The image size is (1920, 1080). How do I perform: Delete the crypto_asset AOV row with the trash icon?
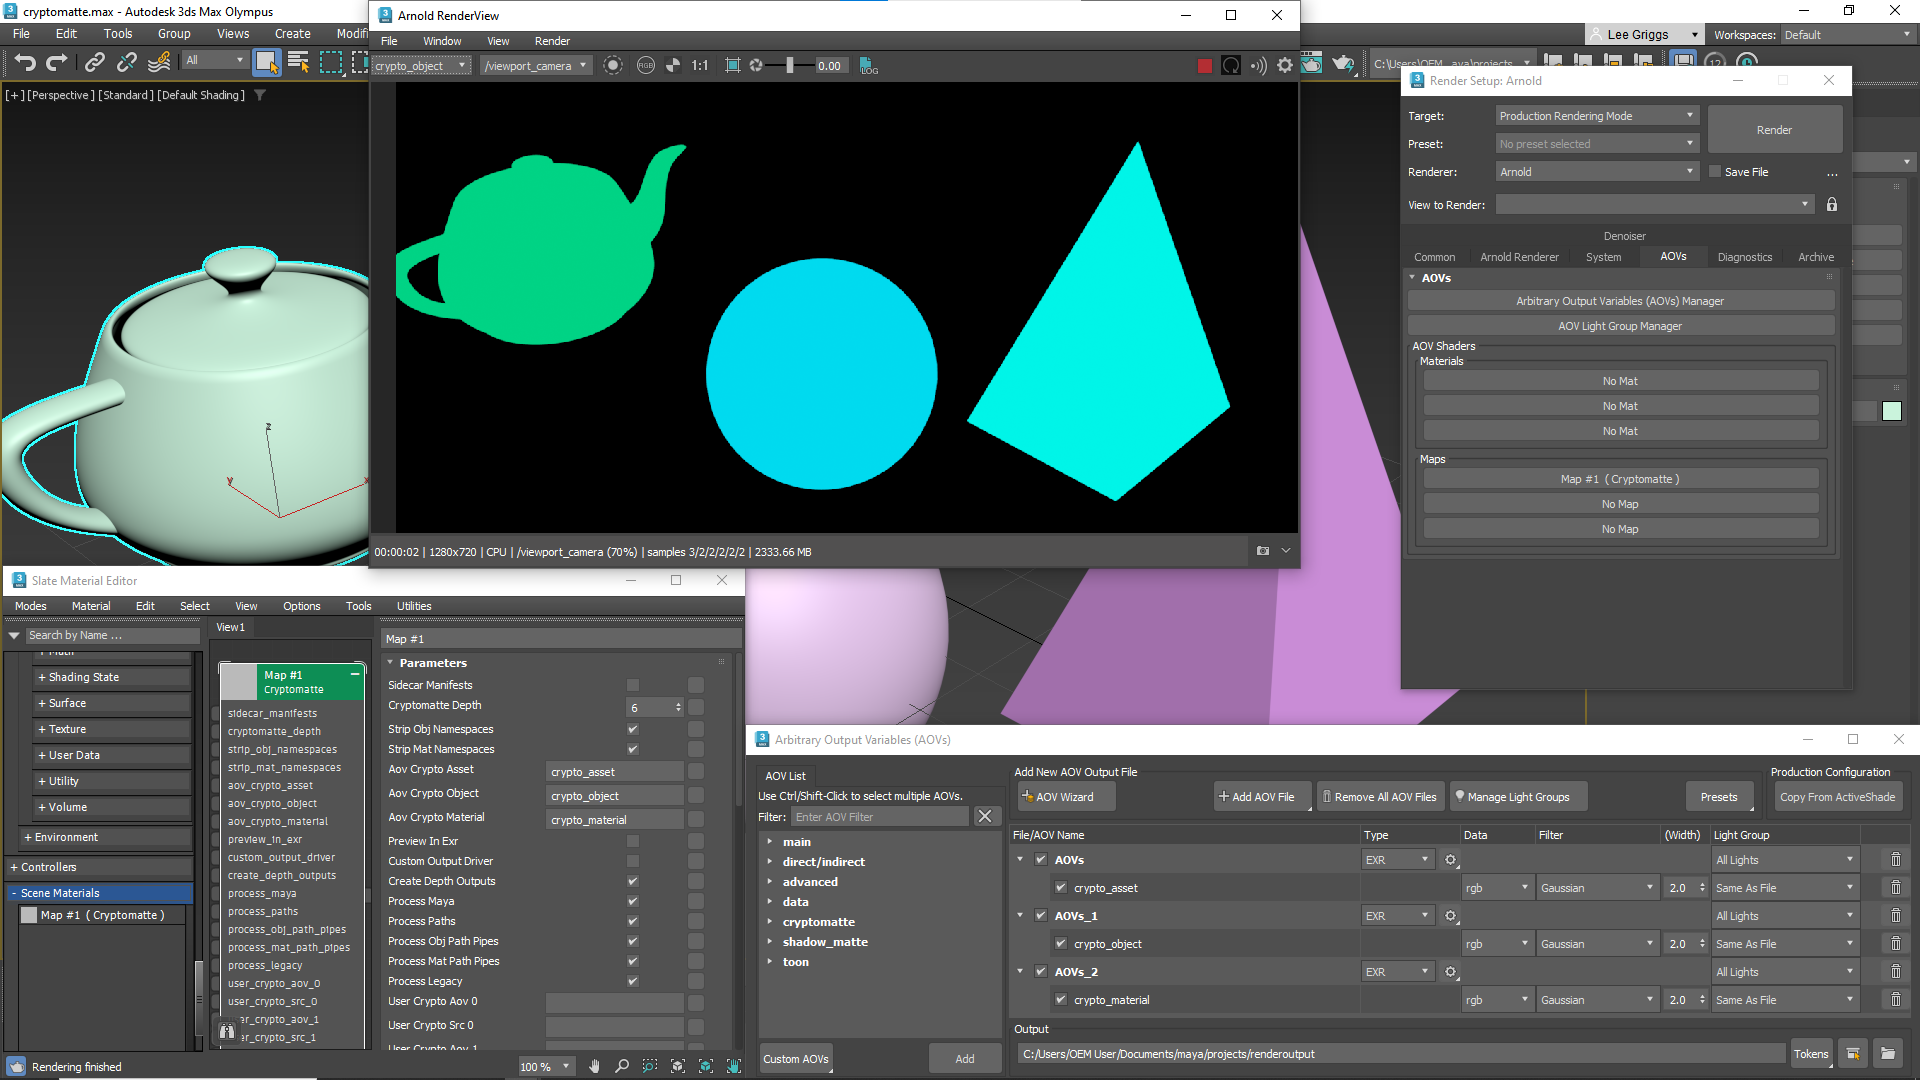click(1895, 888)
